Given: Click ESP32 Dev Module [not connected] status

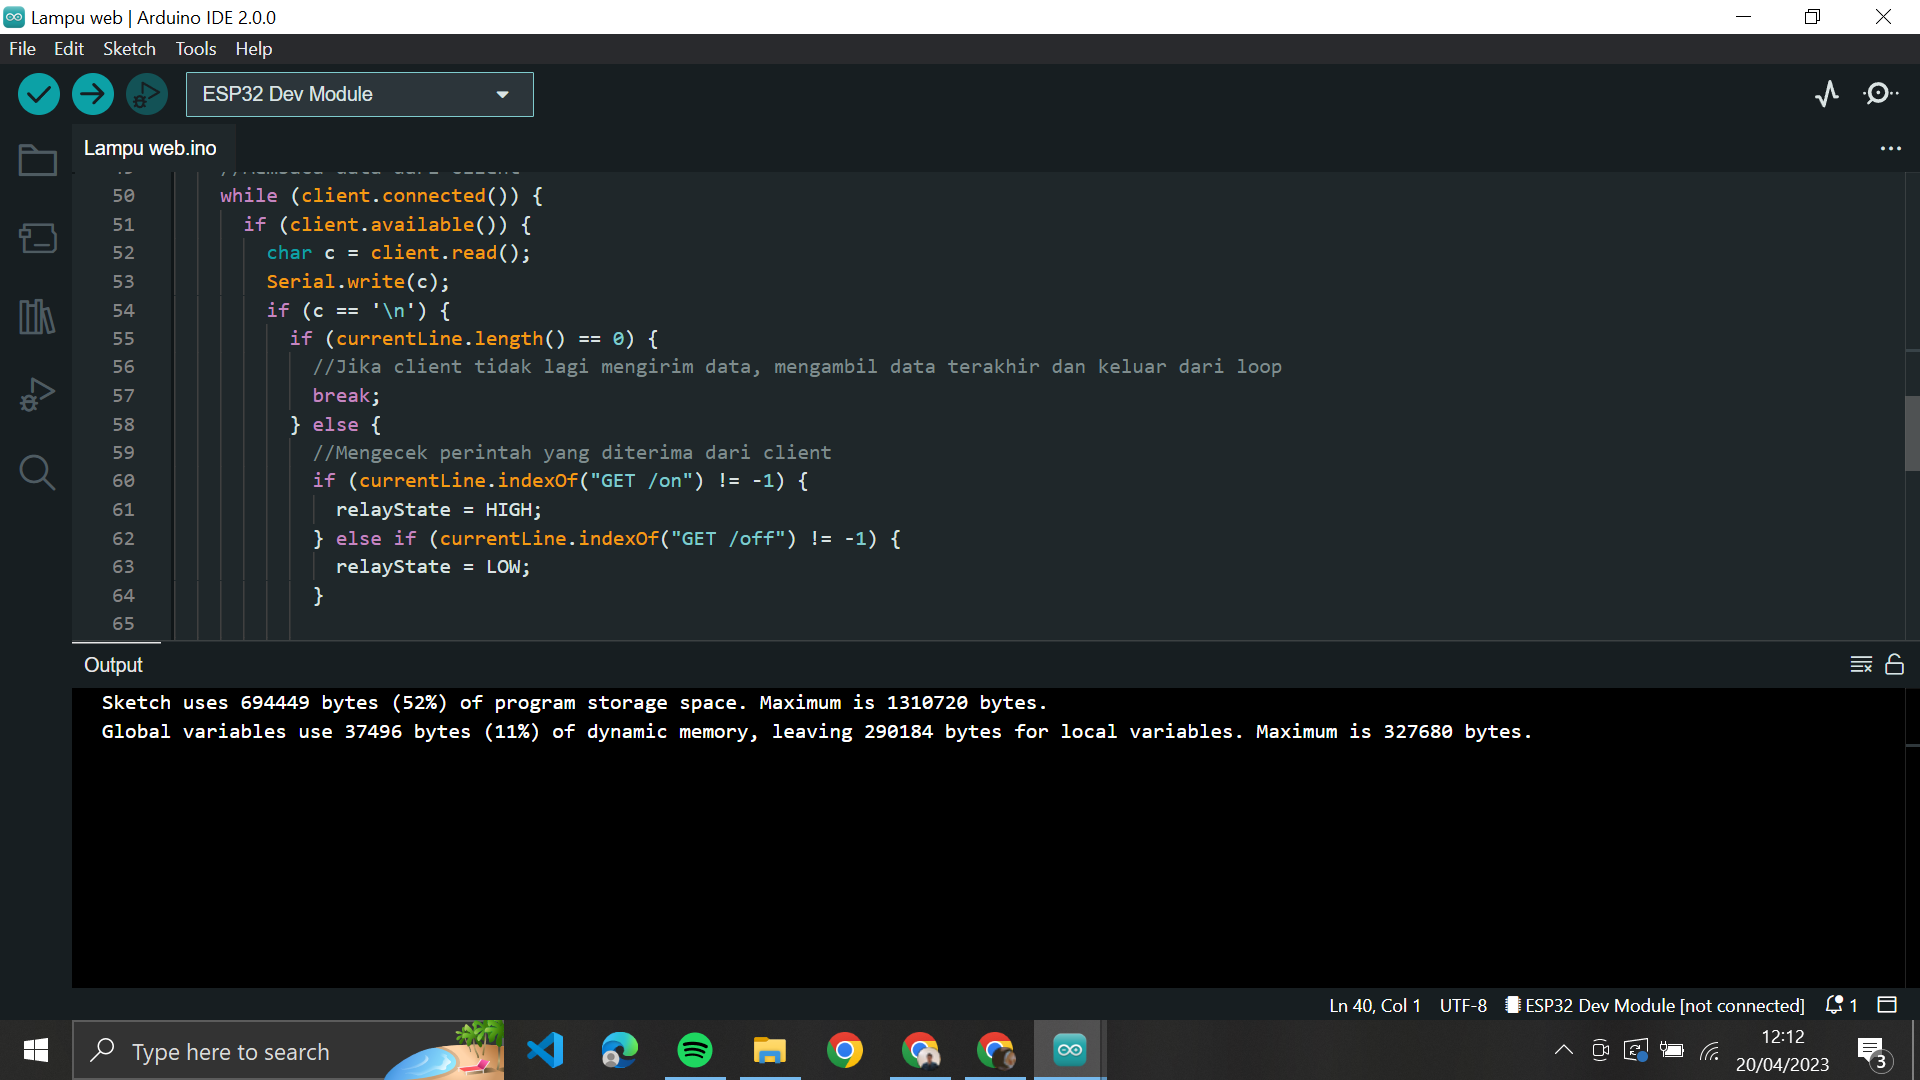Looking at the screenshot, I should click(x=1655, y=1005).
